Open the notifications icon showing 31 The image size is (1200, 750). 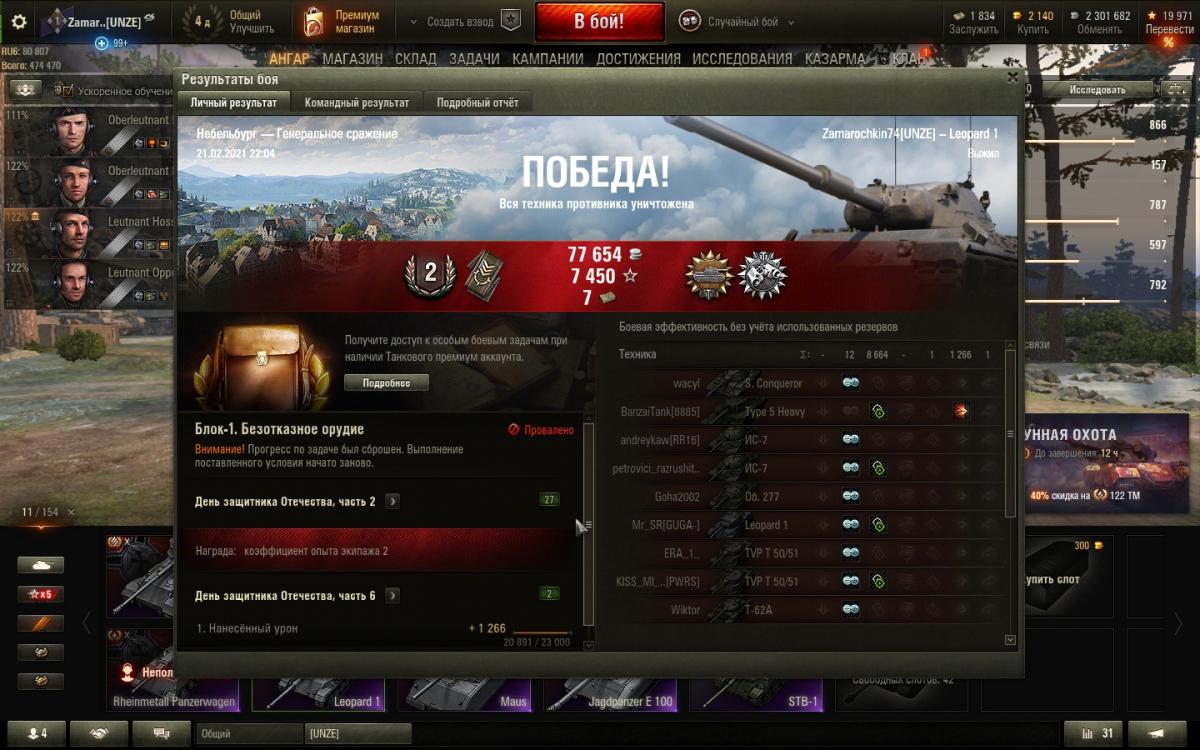[x=1094, y=733]
